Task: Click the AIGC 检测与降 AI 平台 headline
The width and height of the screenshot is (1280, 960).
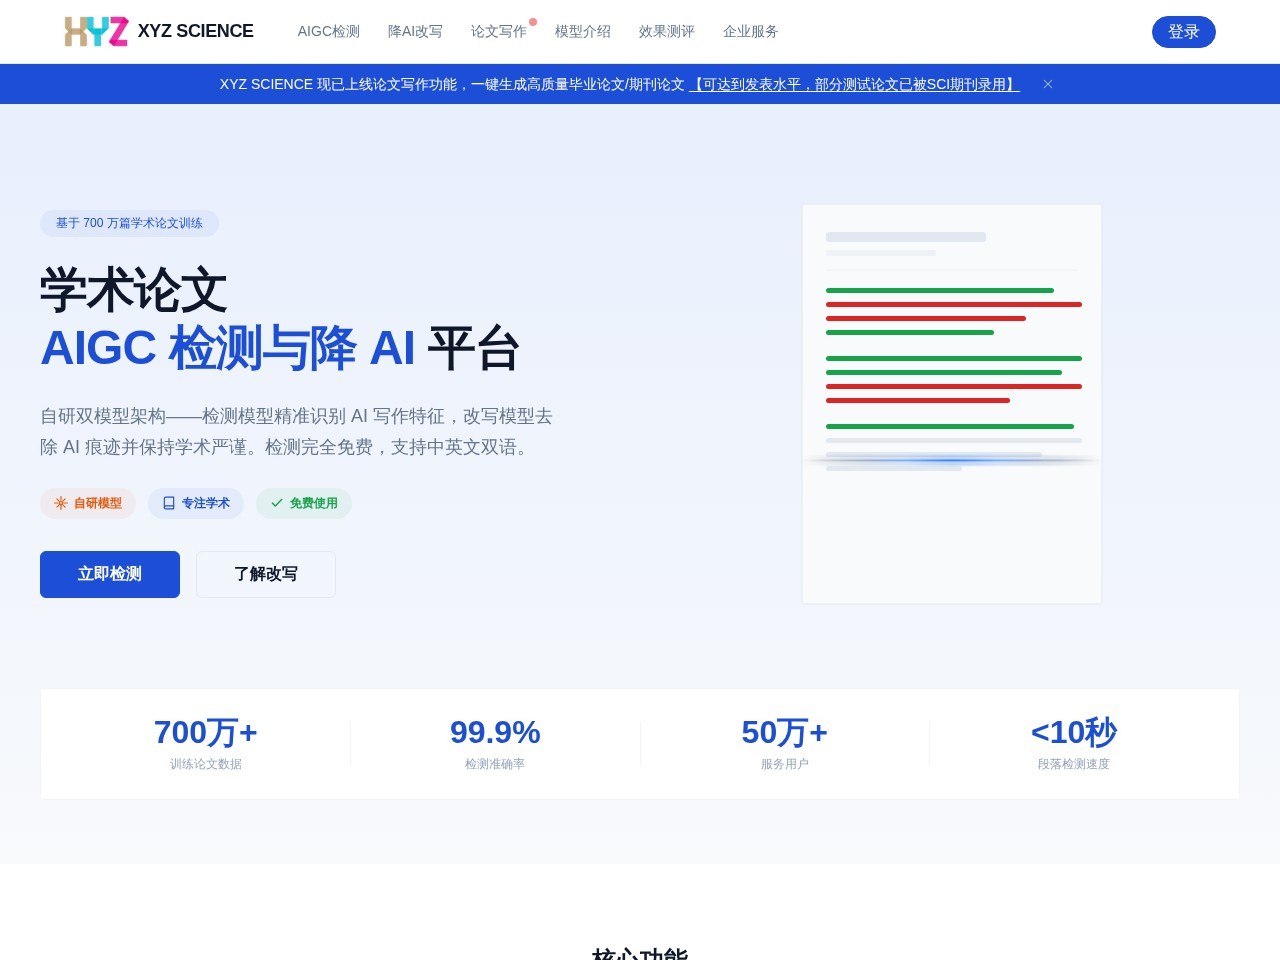Action: [280, 349]
